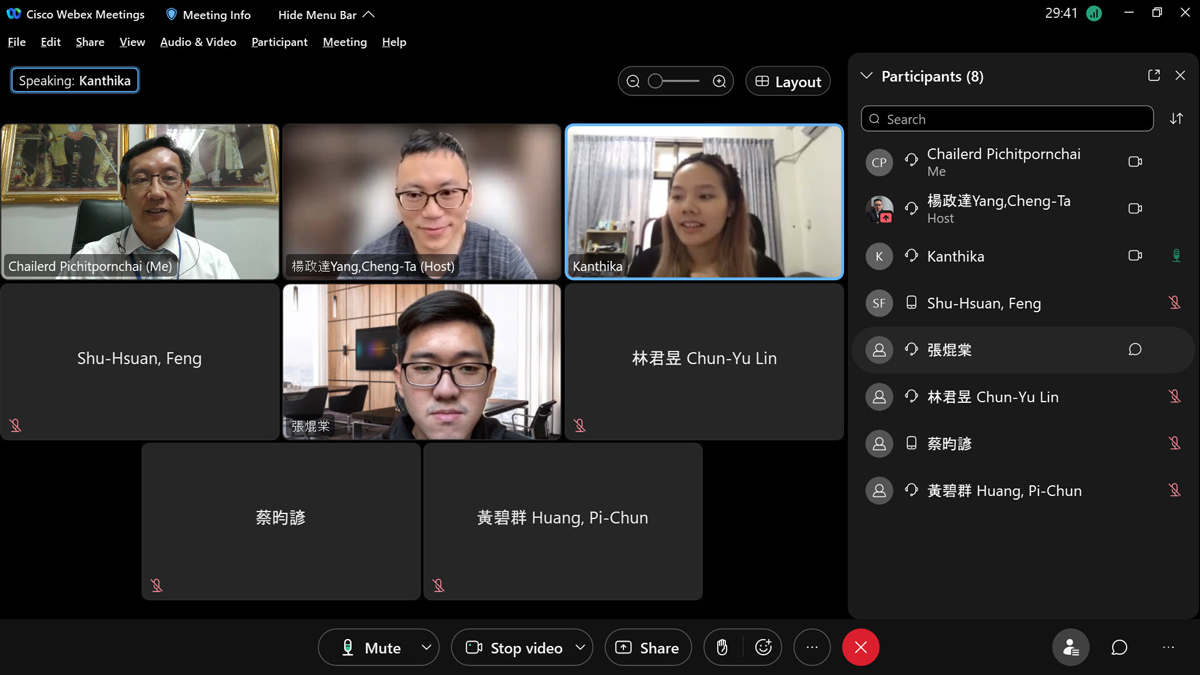Screen dimensions: 1200x675
Task: Expand Stop video options arrow
Action: [580, 648]
